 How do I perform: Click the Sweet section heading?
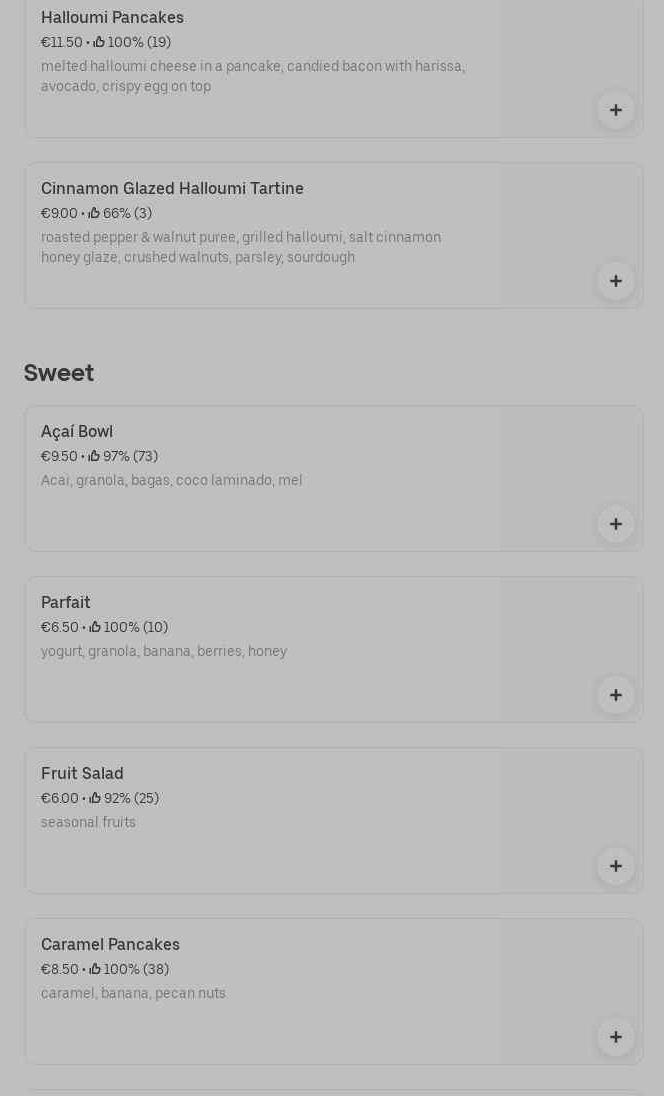click(59, 373)
